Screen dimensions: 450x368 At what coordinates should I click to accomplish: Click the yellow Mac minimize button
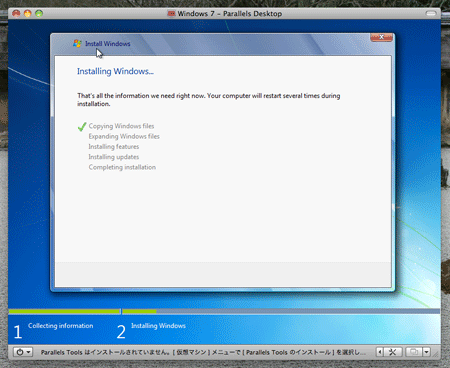pos(27,13)
